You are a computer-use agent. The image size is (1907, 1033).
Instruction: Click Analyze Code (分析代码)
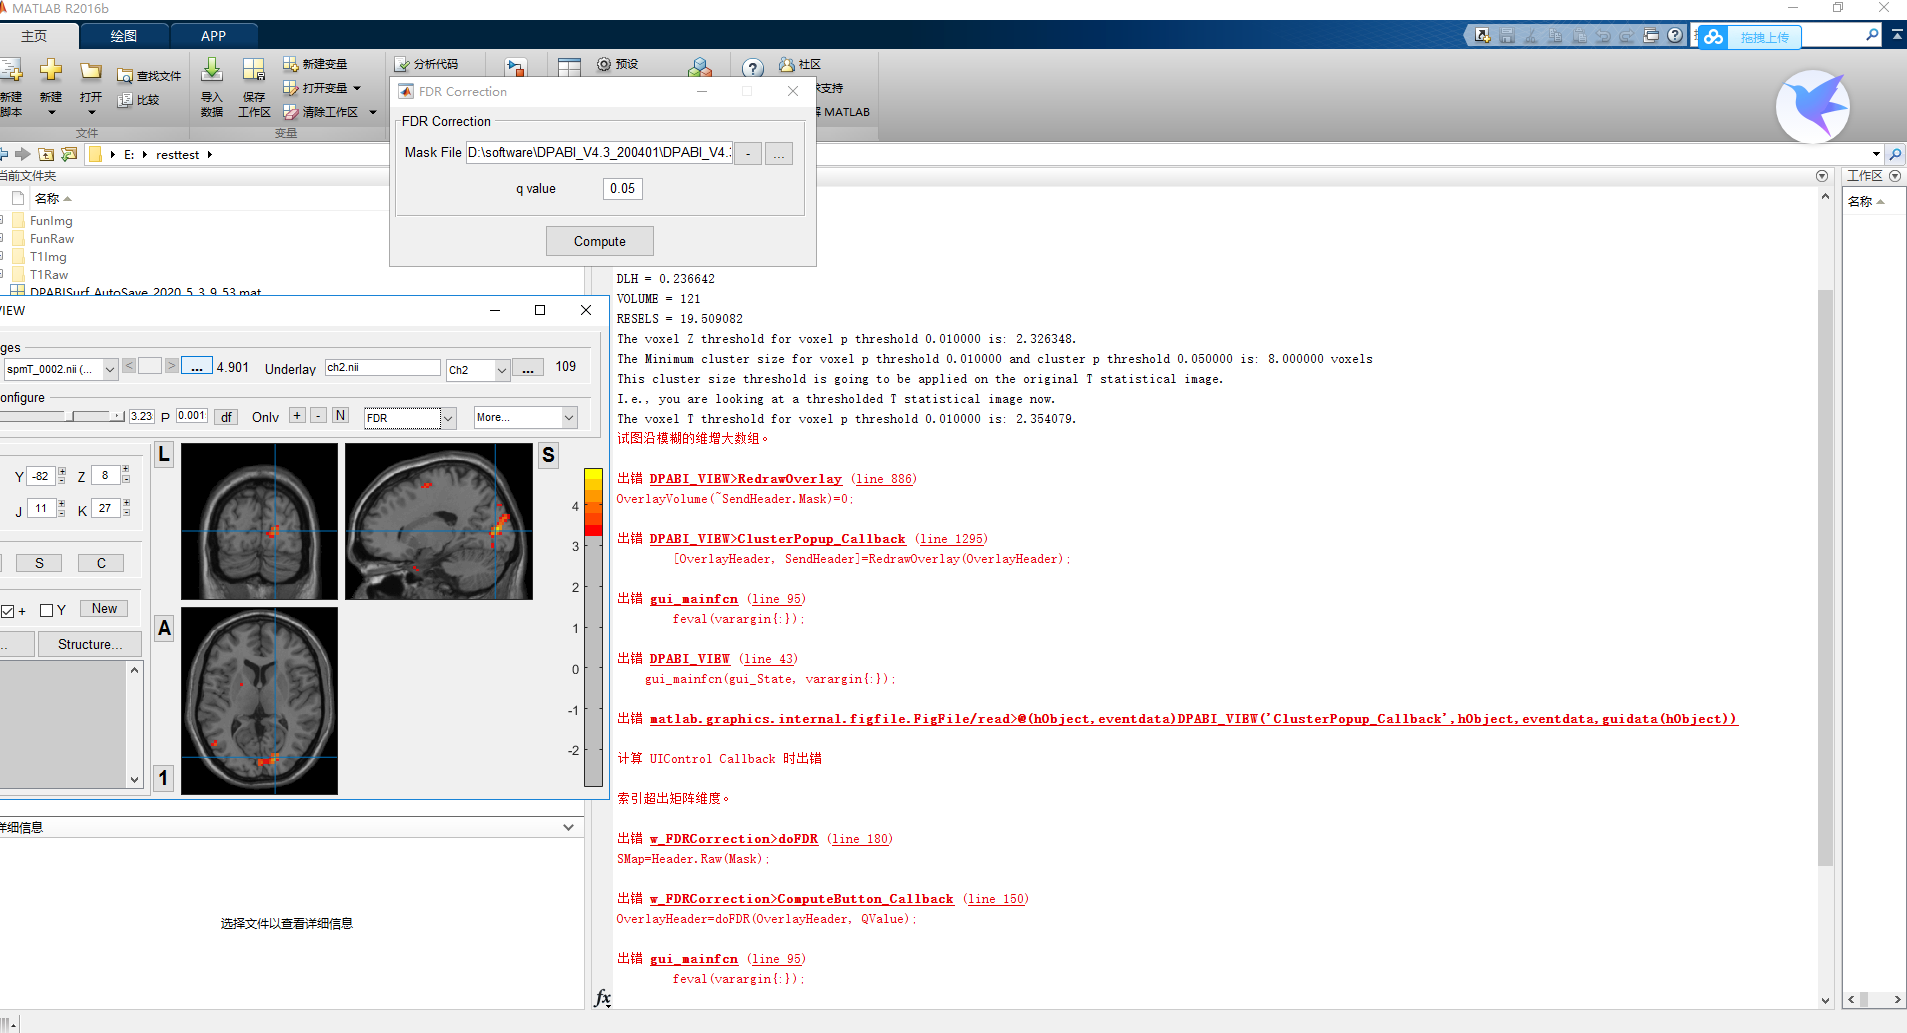click(426, 64)
